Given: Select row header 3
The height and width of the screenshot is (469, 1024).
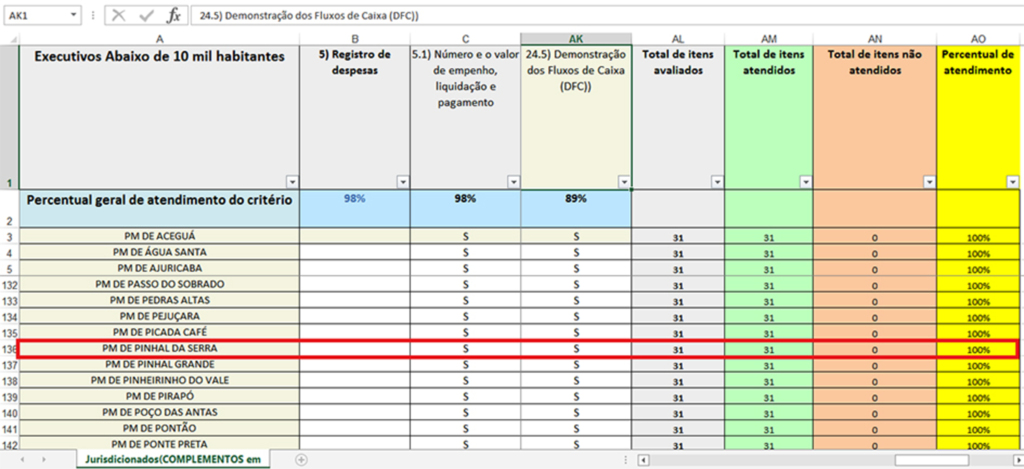Looking at the screenshot, I should (10, 236).
